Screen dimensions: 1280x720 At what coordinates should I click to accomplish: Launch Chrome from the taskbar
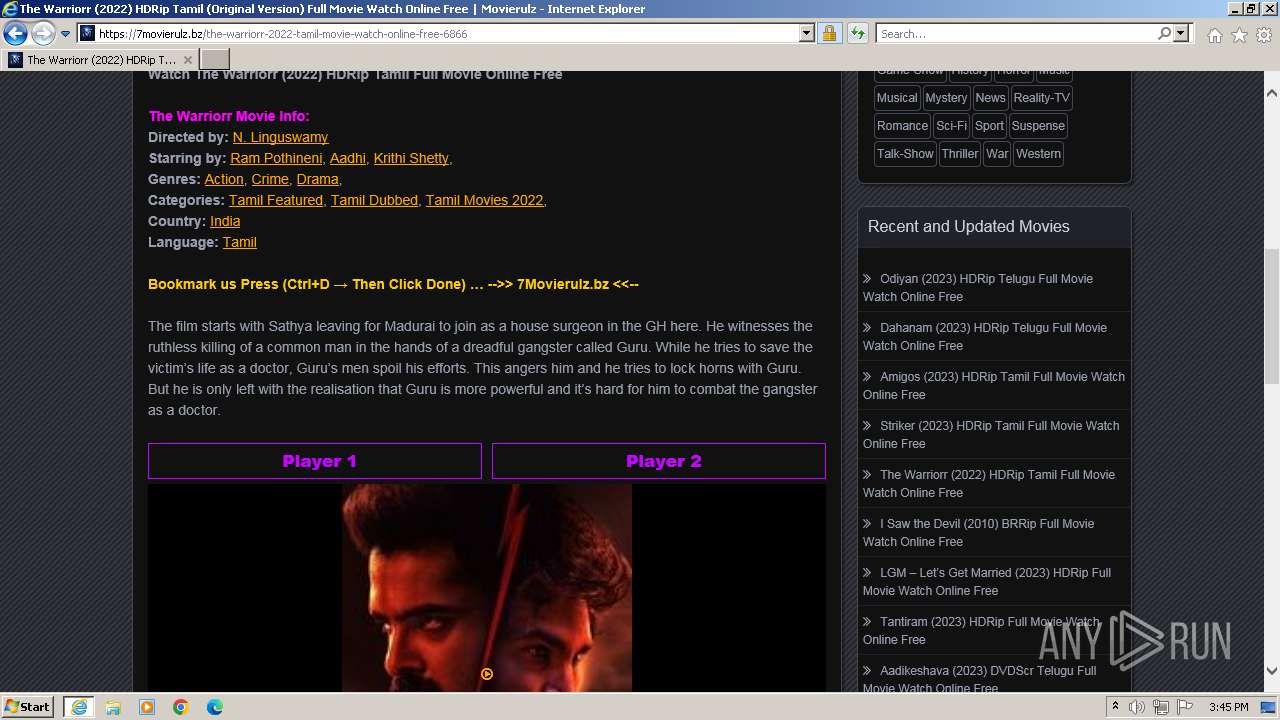(x=181, y=707)
